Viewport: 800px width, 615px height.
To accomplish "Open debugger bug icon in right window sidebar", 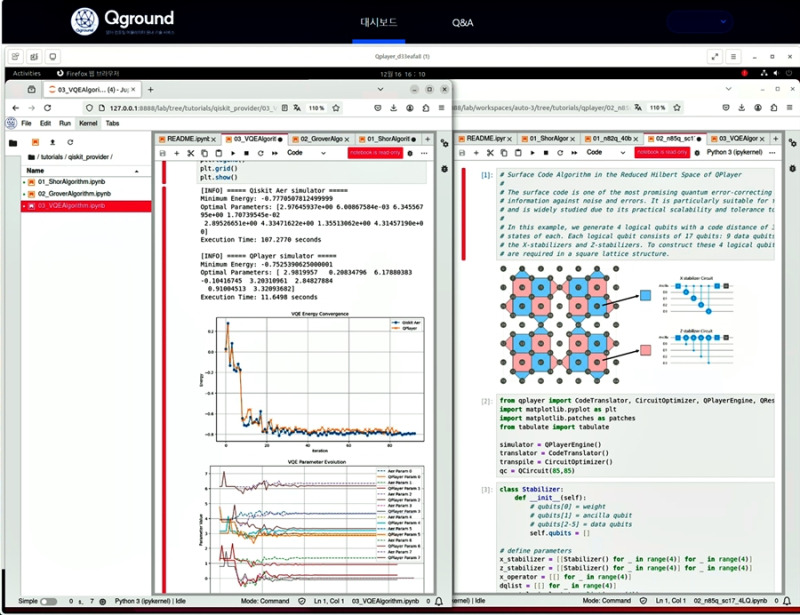I will [792, 168].
